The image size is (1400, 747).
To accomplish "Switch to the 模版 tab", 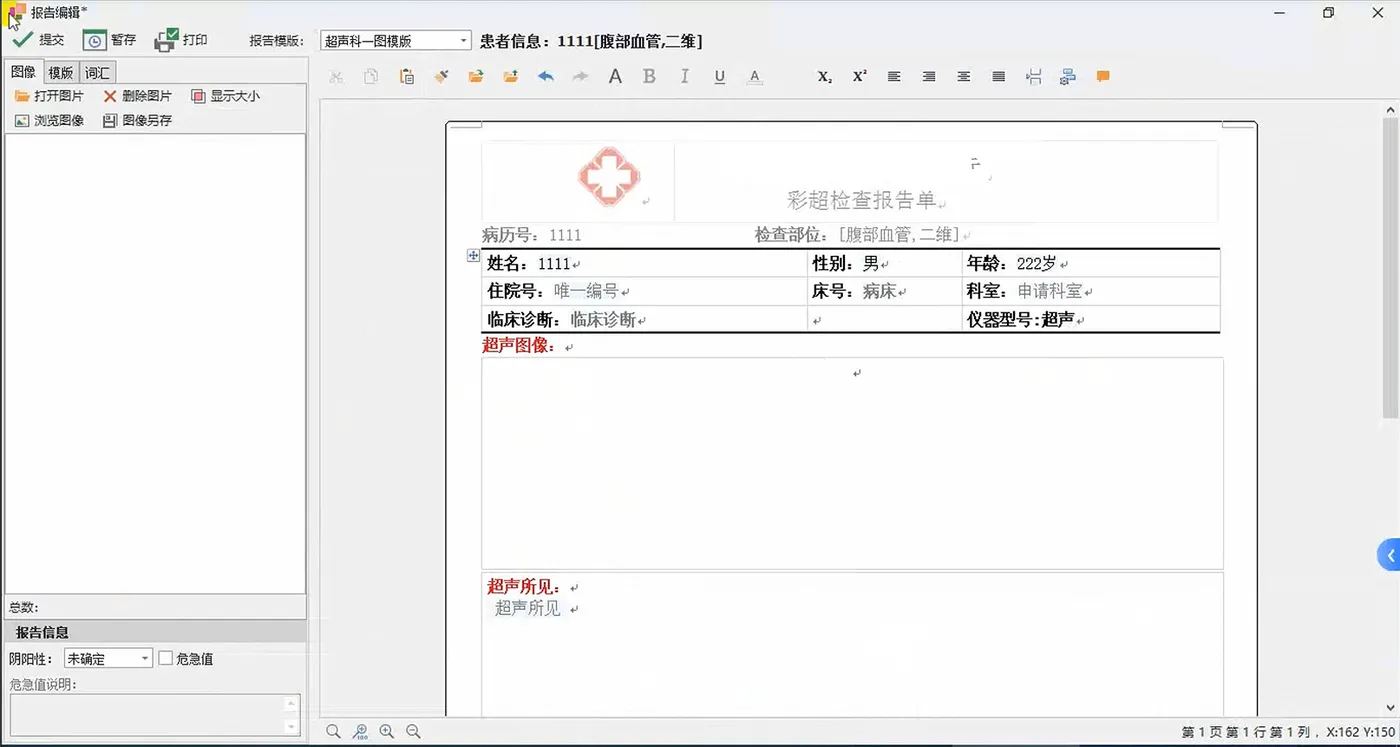I will click(x=61, y=72).
